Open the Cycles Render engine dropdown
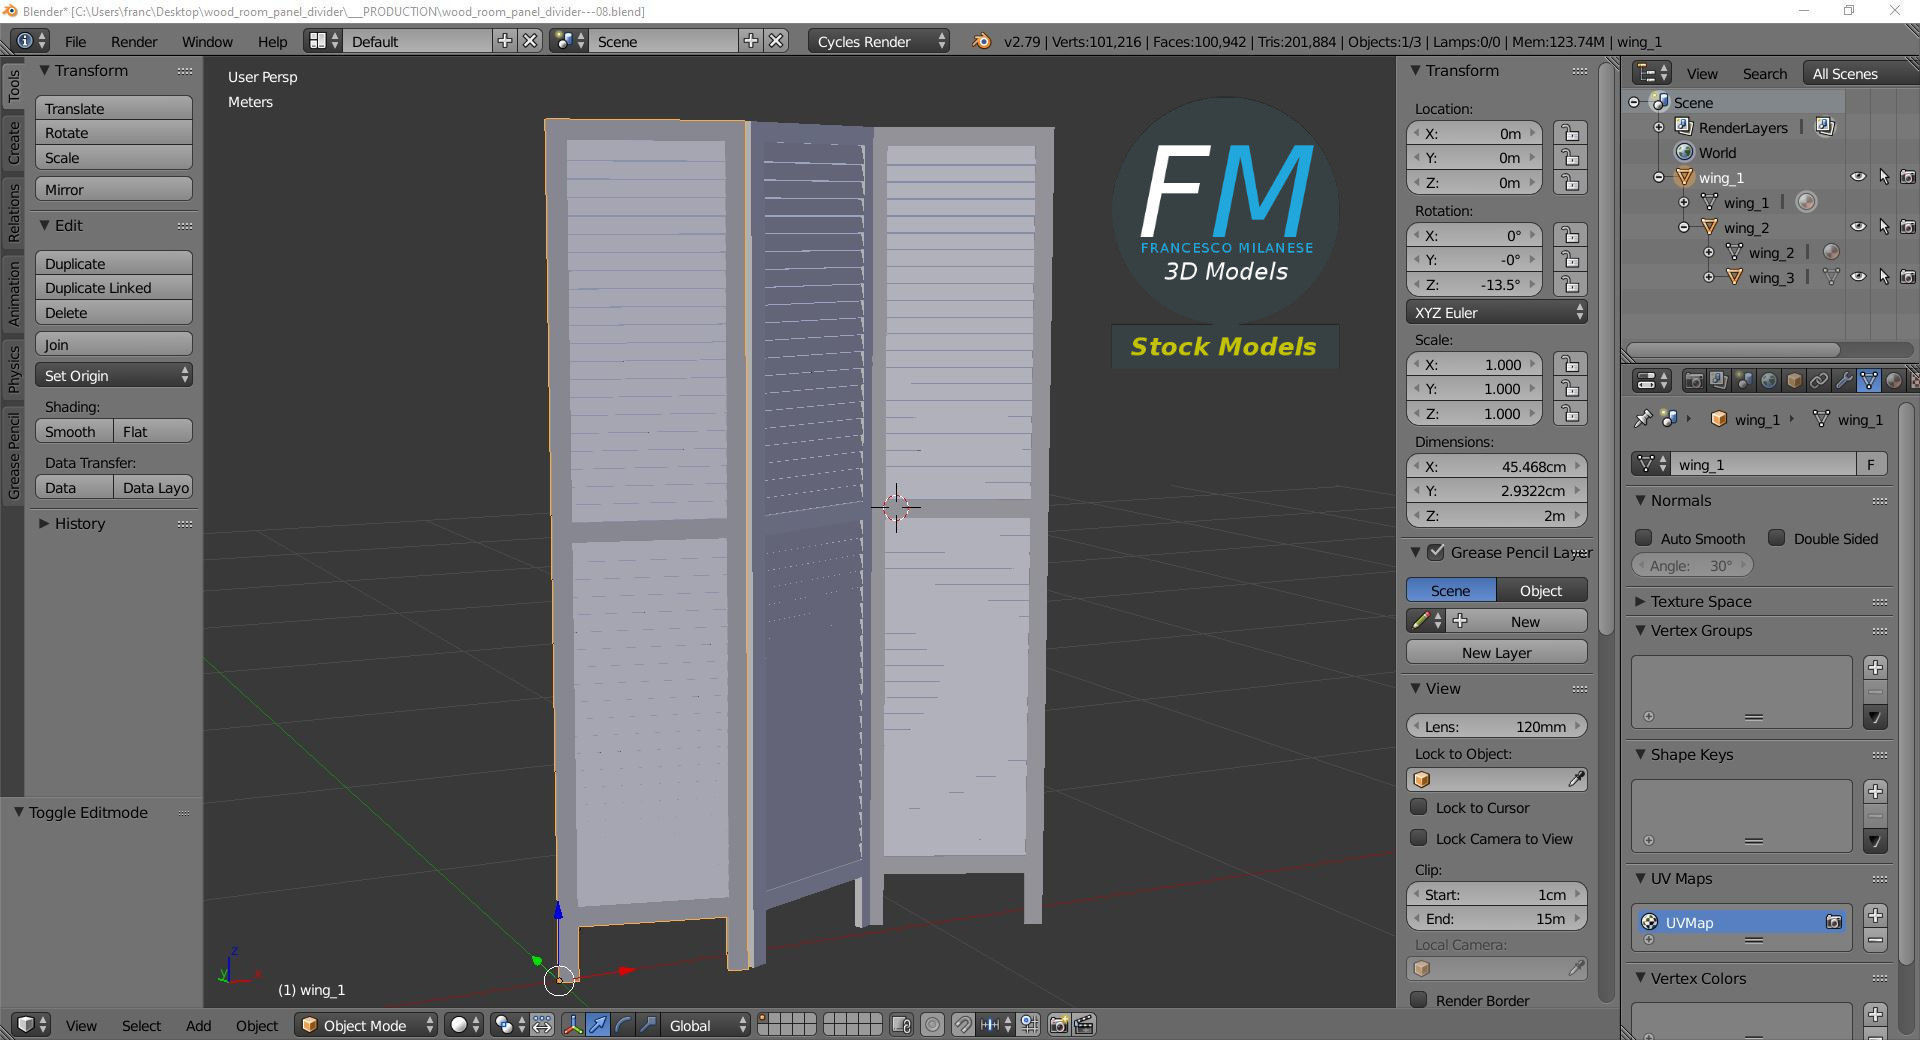 [878, 41]
